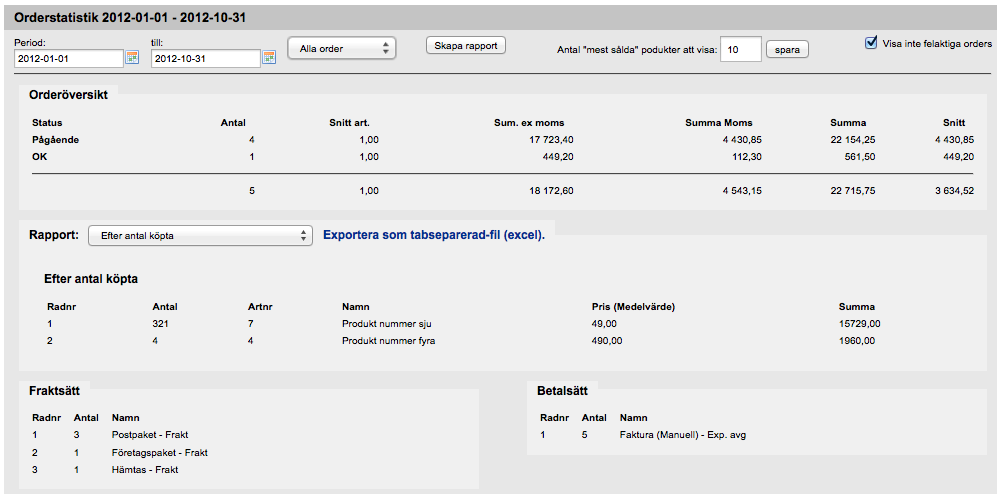The image size is (1002, 500).
Task: Click 'Faktura (Manuell) - Exp. avg' payment entry
Action: (x=683, y=435)
